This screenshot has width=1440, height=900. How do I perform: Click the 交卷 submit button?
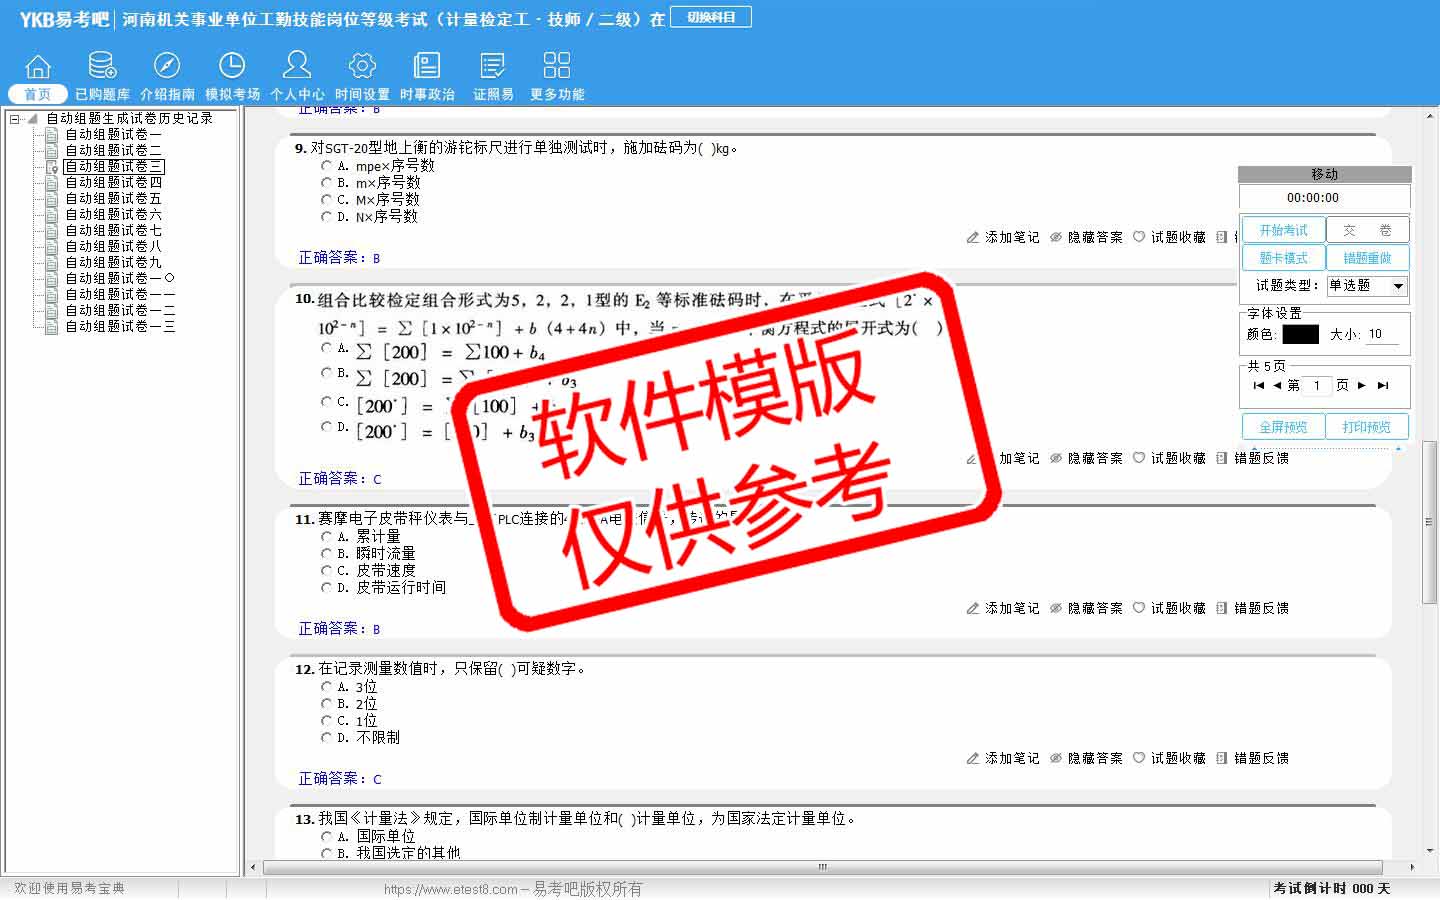[x=1367, y=230]
